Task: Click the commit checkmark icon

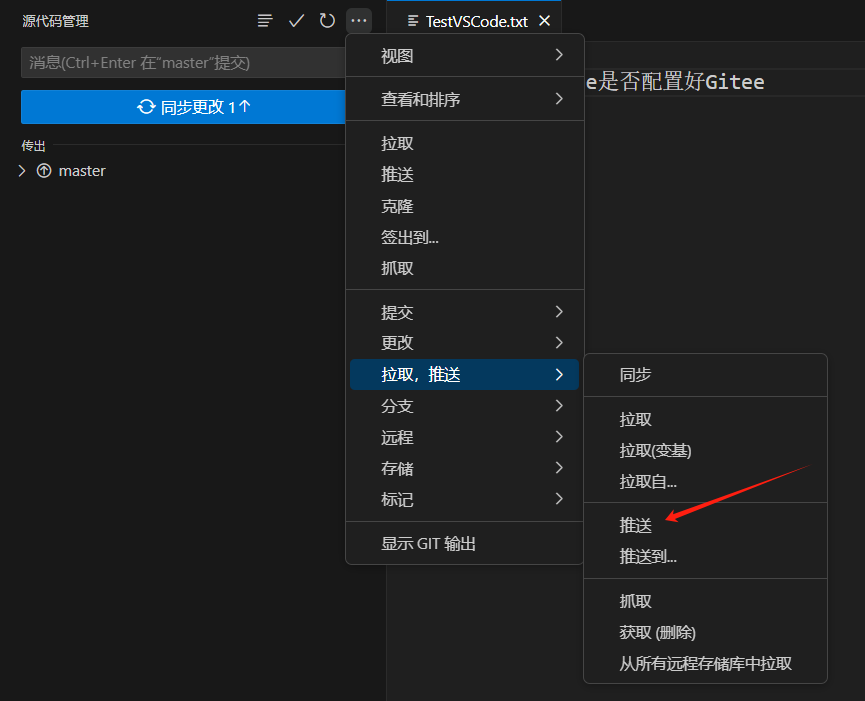Action: pos(295,20)
